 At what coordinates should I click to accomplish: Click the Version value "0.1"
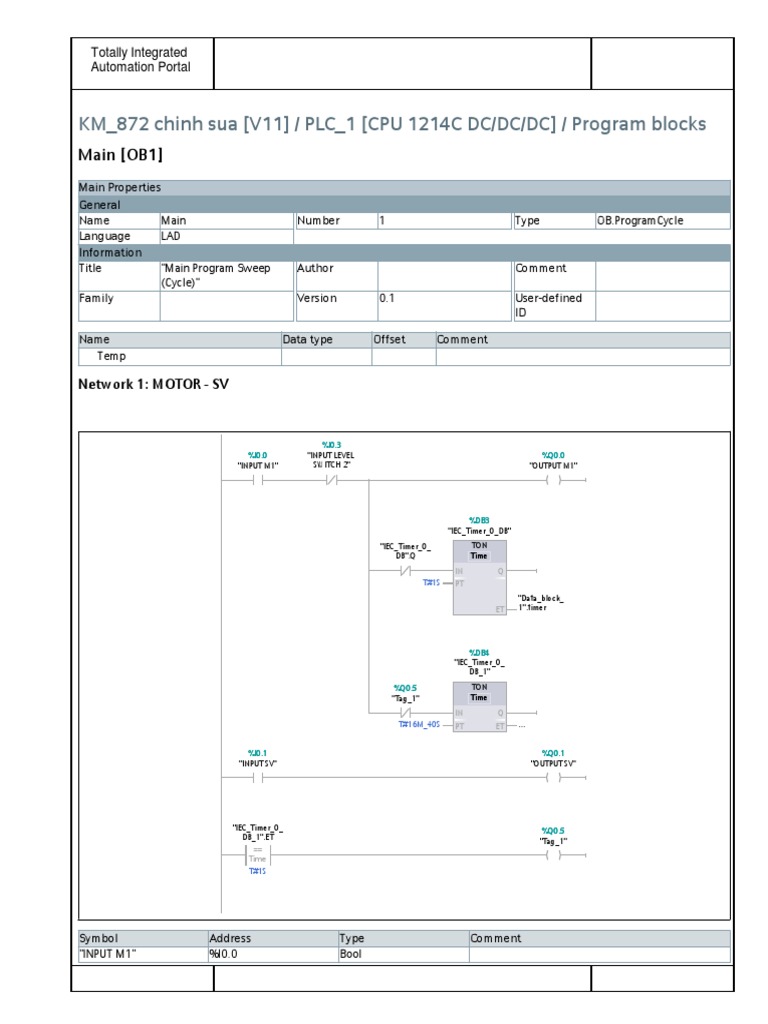[444, 306]
